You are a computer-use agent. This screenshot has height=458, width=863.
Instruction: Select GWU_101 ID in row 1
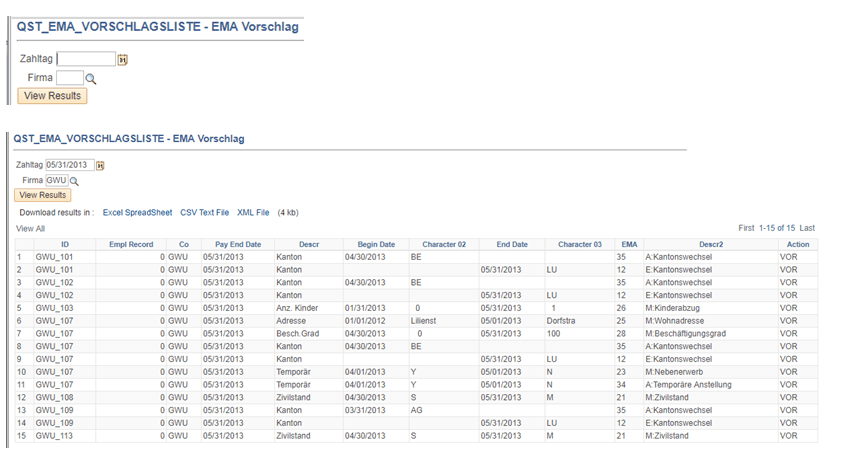pyautogui.click(x=54, y=257)
